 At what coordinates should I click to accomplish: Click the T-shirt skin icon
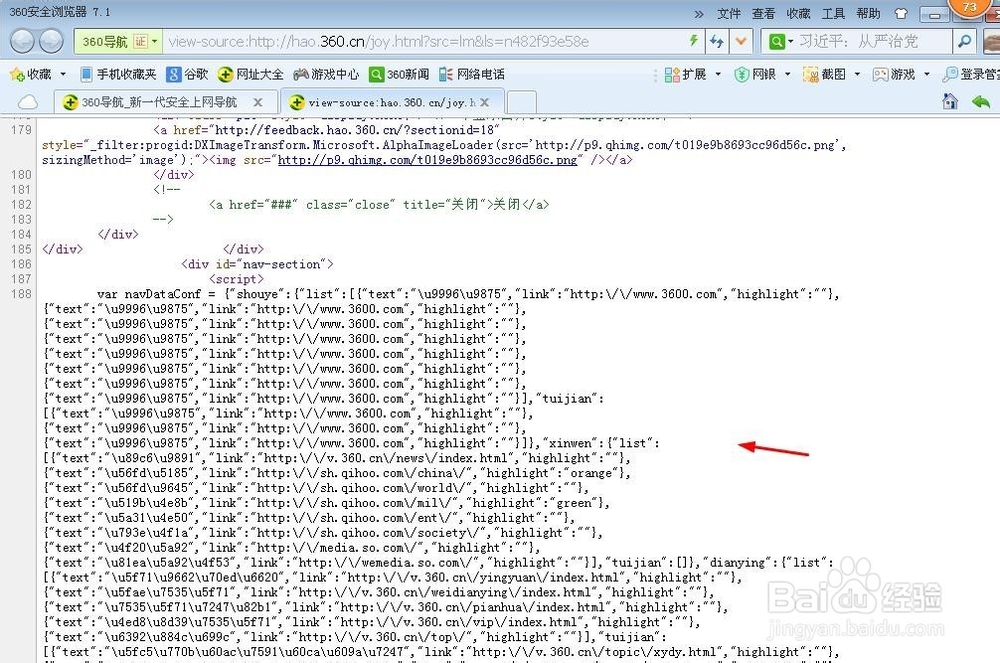pos(901,13)
